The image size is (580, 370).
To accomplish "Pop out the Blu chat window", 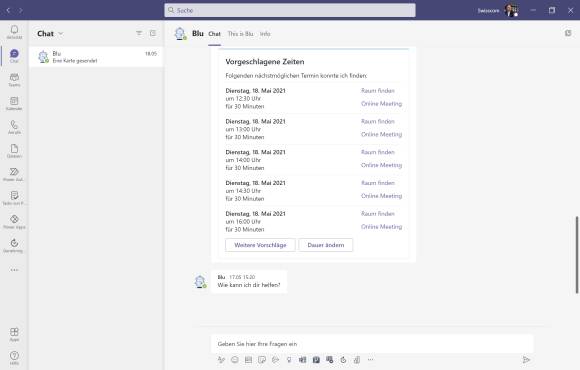I will pos(568,33).
